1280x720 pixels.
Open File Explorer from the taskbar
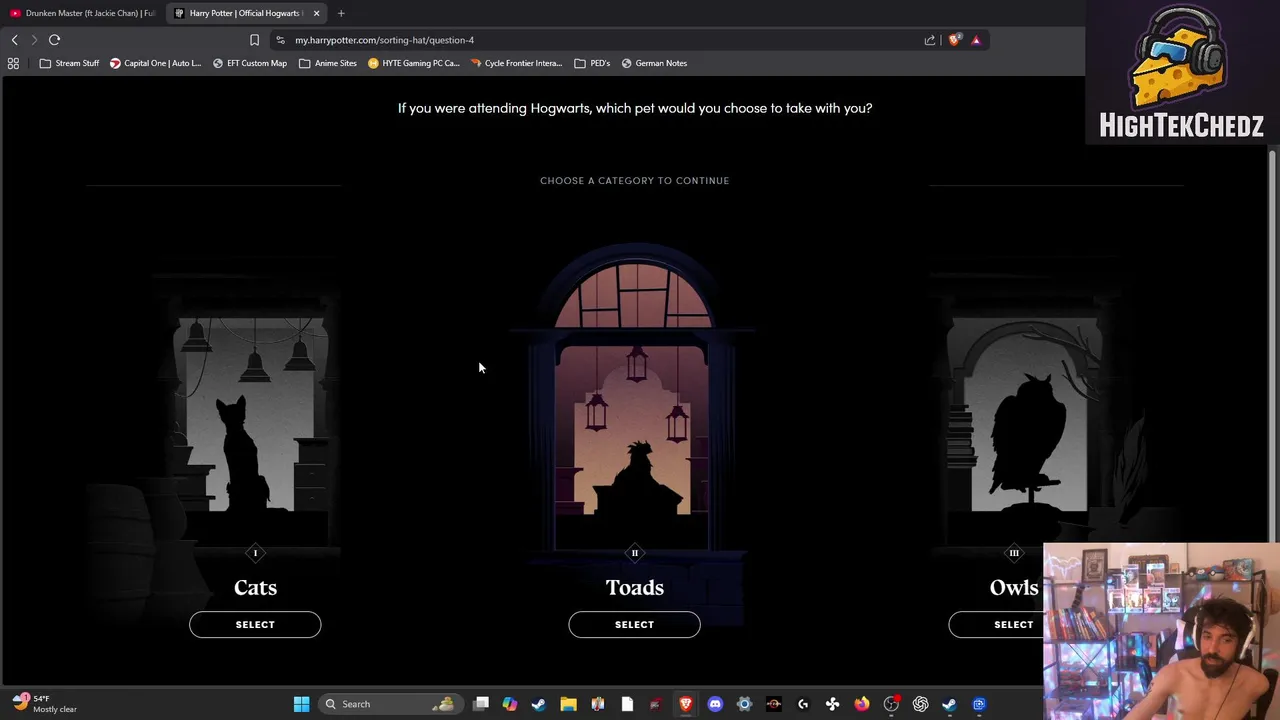[568, 704]
